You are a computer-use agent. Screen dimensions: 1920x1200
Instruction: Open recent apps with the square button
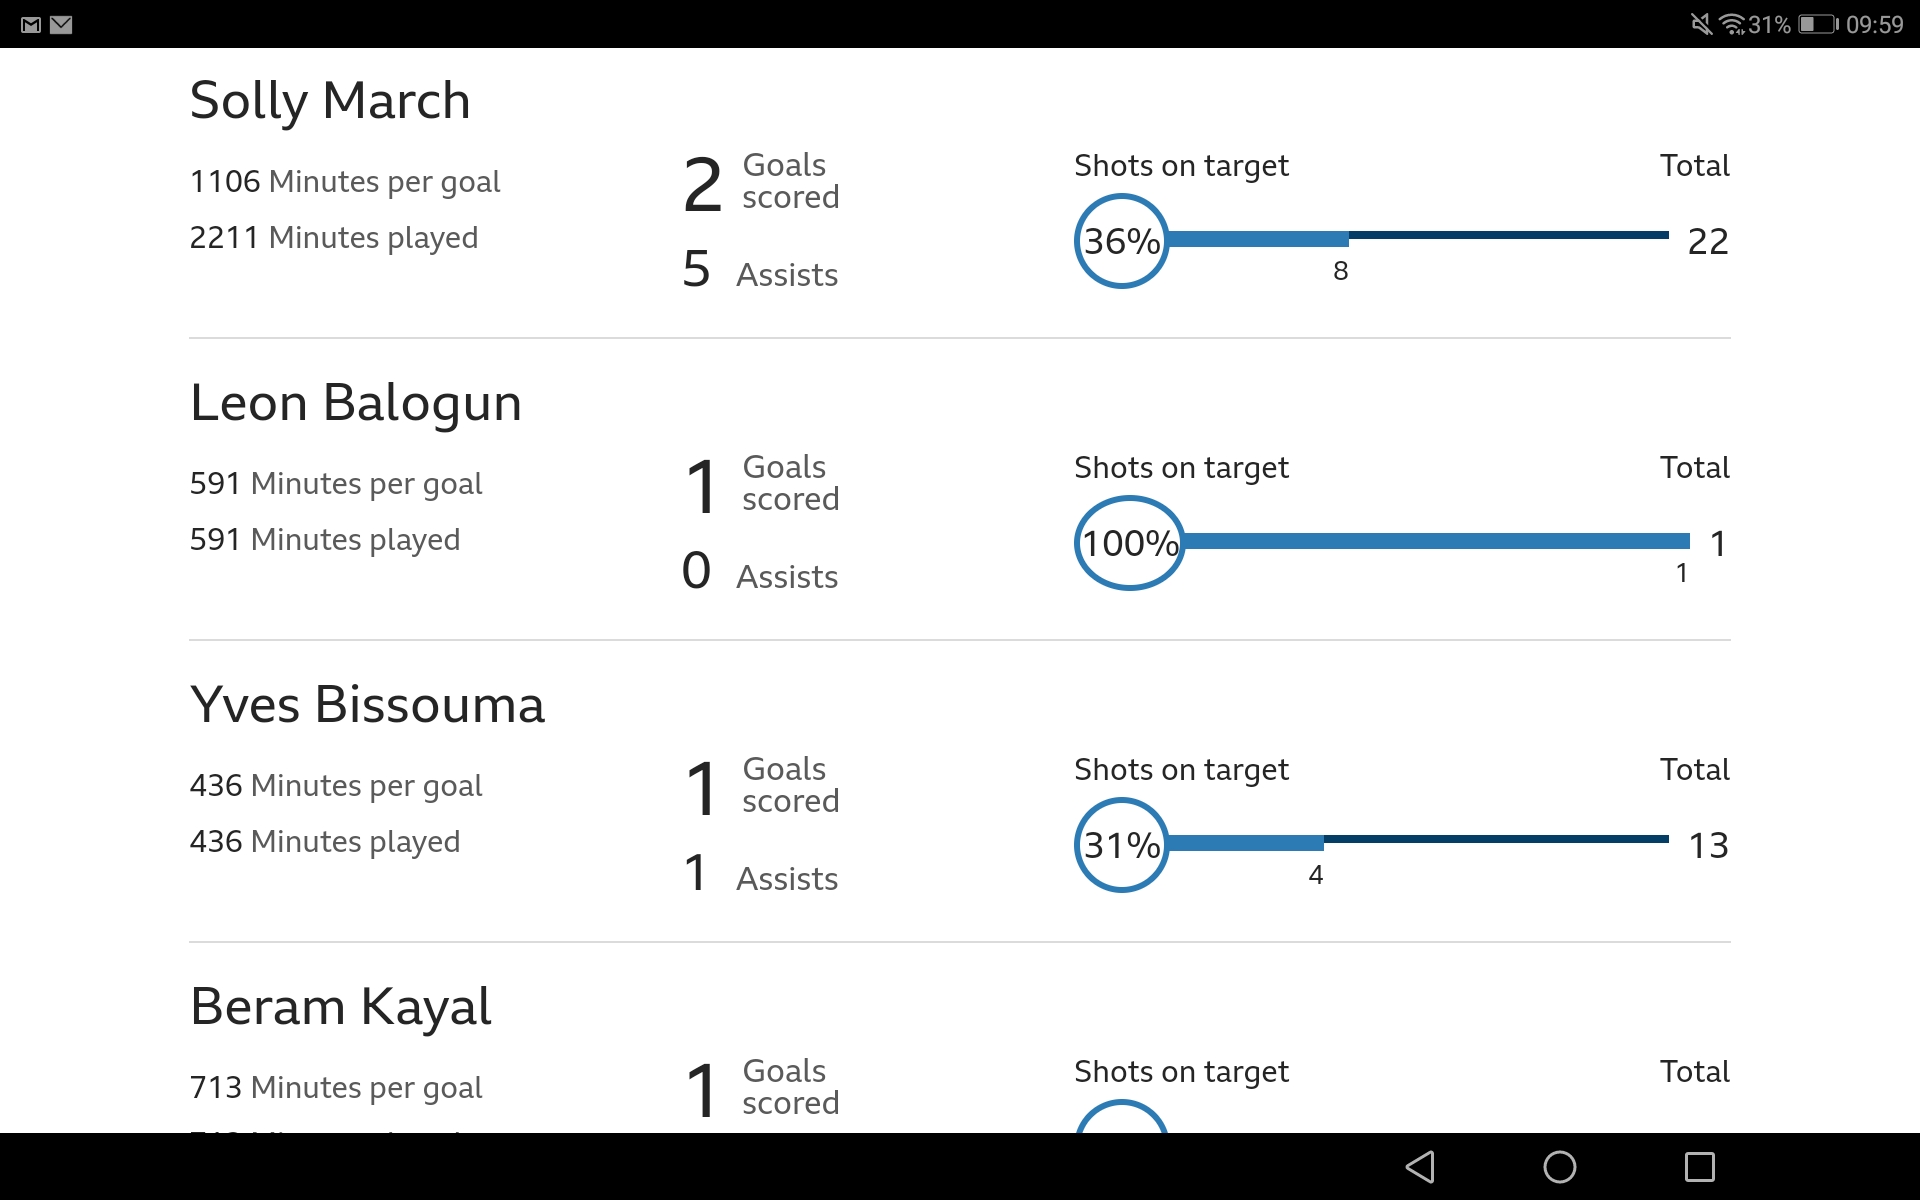pos(1700,1167)
